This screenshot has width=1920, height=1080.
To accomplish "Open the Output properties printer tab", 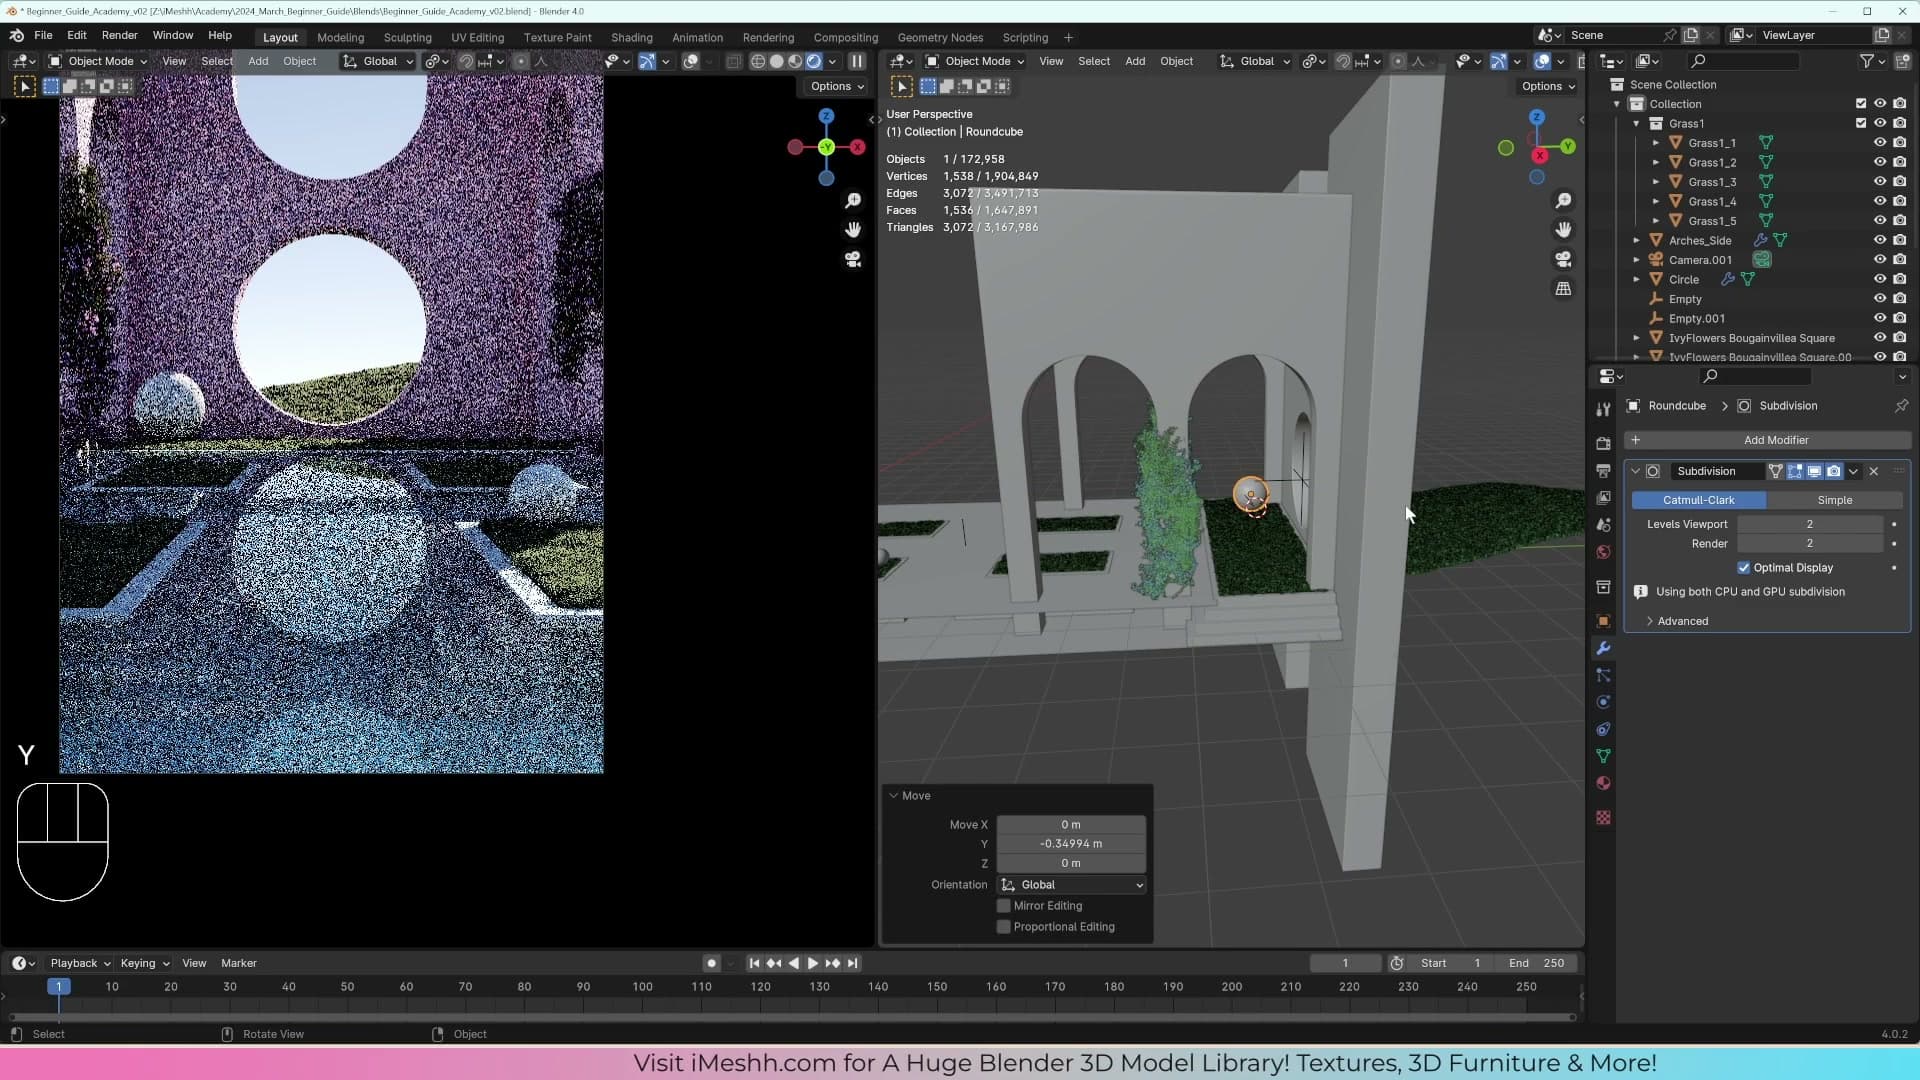I will tap(1603, 470).
